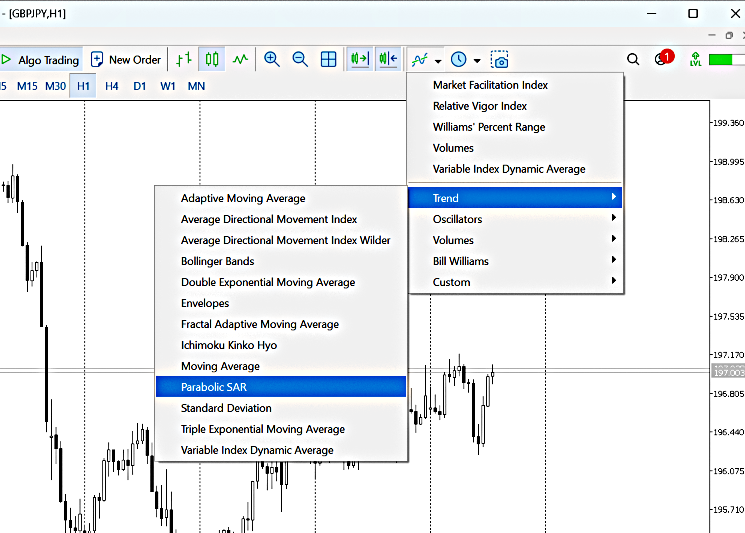Viewport: 745px width, 533px height.
Task: Expand the timeframe clock dropdown arrow
Action: pos(477,61)
